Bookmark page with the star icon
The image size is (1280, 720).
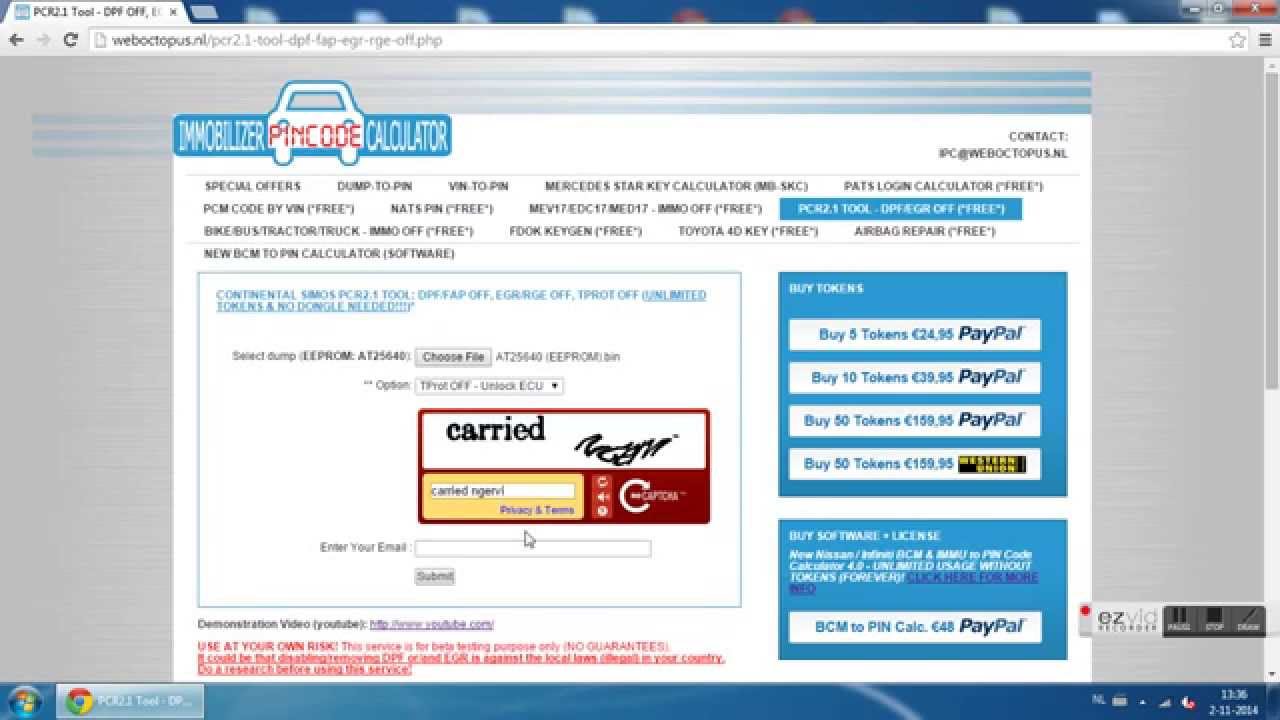[1237, 40]
